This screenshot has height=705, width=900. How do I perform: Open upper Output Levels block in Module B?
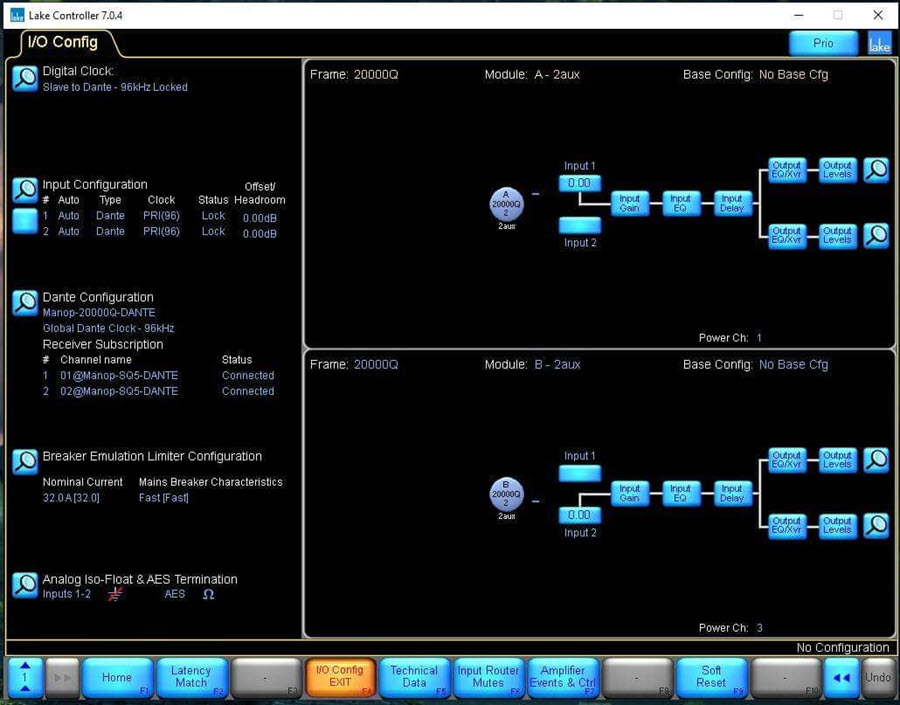click(x=837, y=460)
